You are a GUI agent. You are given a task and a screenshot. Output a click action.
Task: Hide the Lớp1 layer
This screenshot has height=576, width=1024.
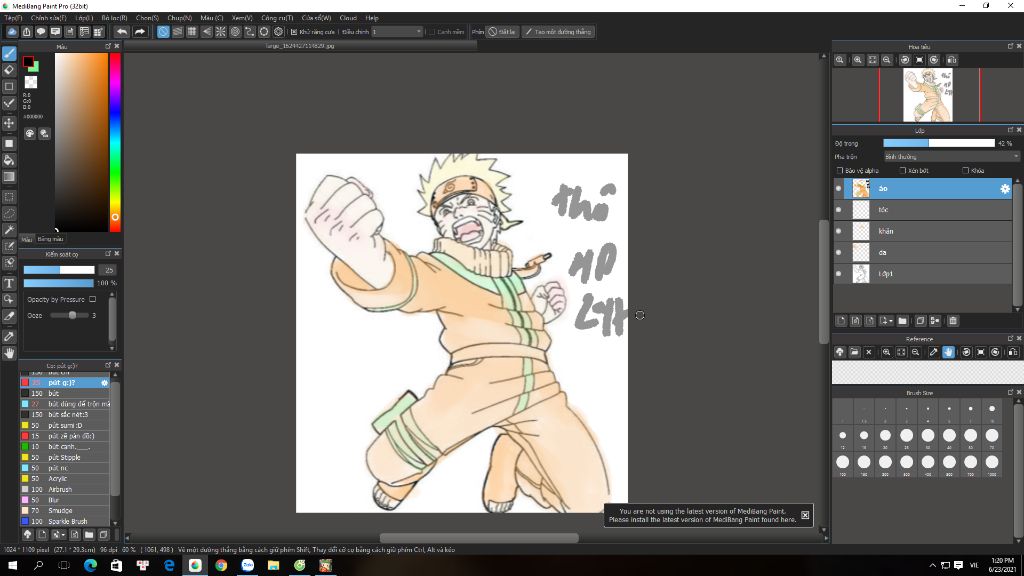pyautogui.click(x=839, y=274)
